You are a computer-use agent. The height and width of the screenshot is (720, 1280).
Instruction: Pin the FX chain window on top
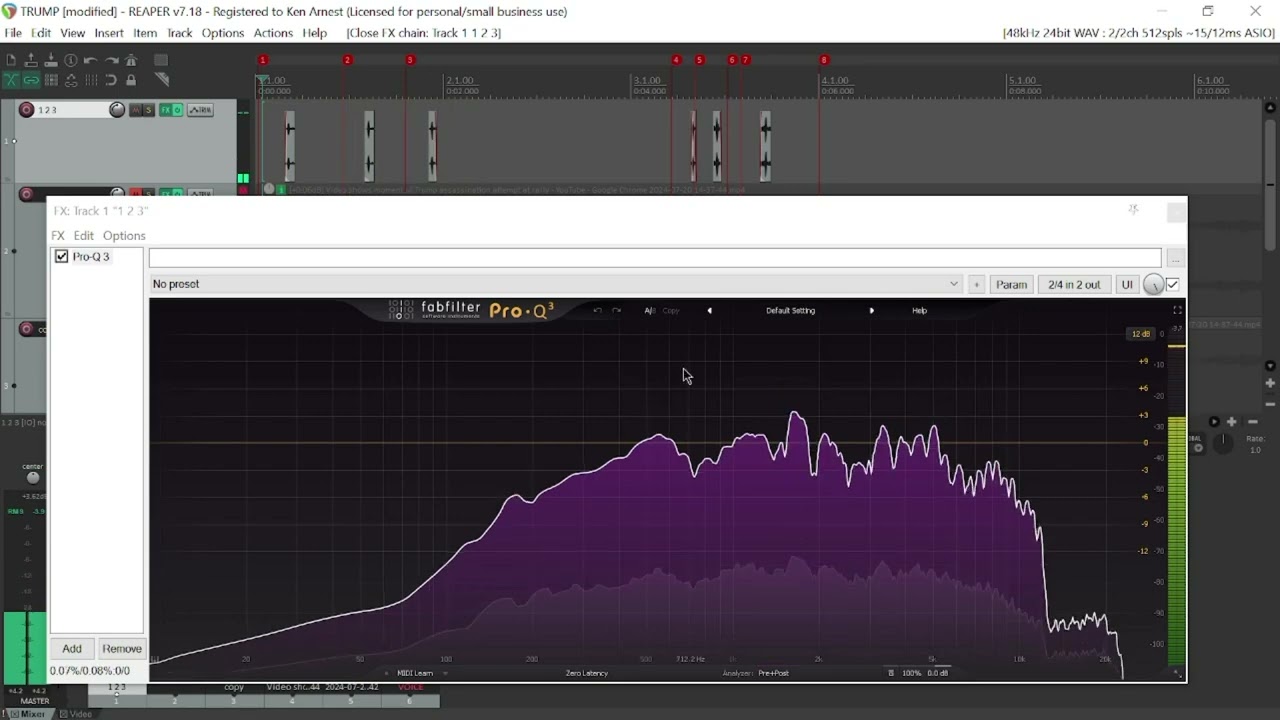tap(1133, 211)
